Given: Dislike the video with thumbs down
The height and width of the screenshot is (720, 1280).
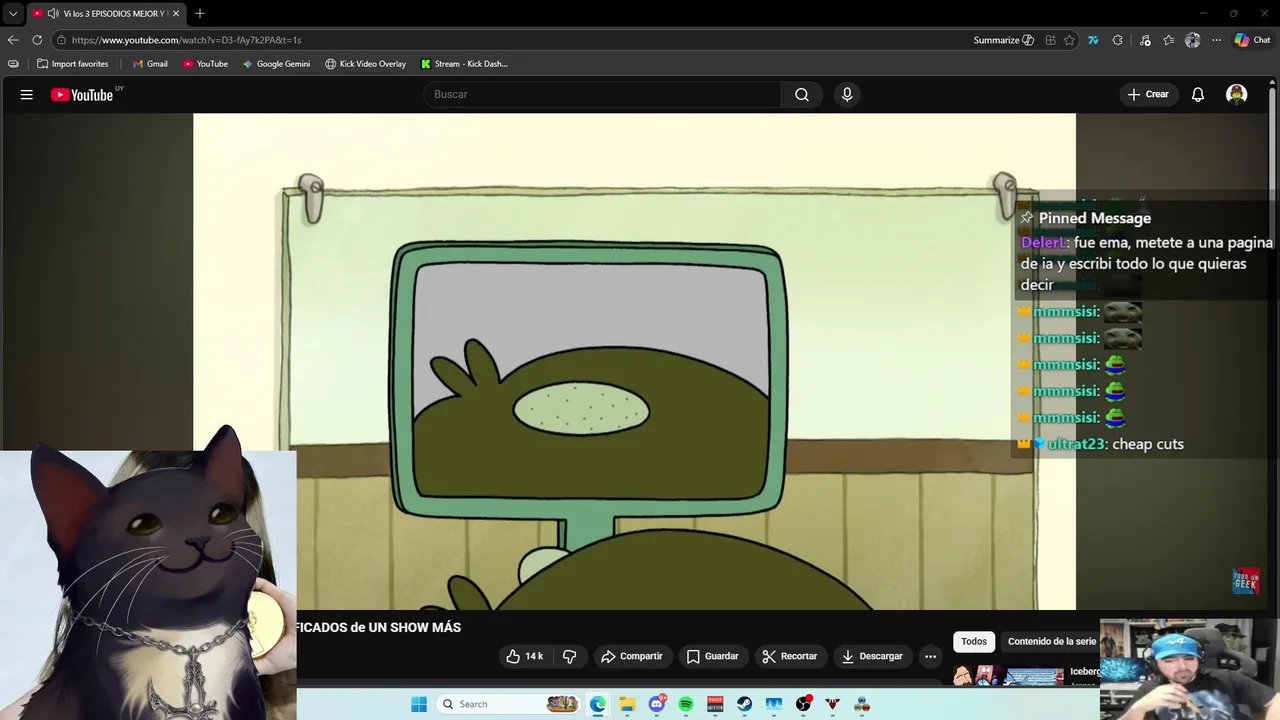Looking at the screenshot, I should tap(570, 656).
